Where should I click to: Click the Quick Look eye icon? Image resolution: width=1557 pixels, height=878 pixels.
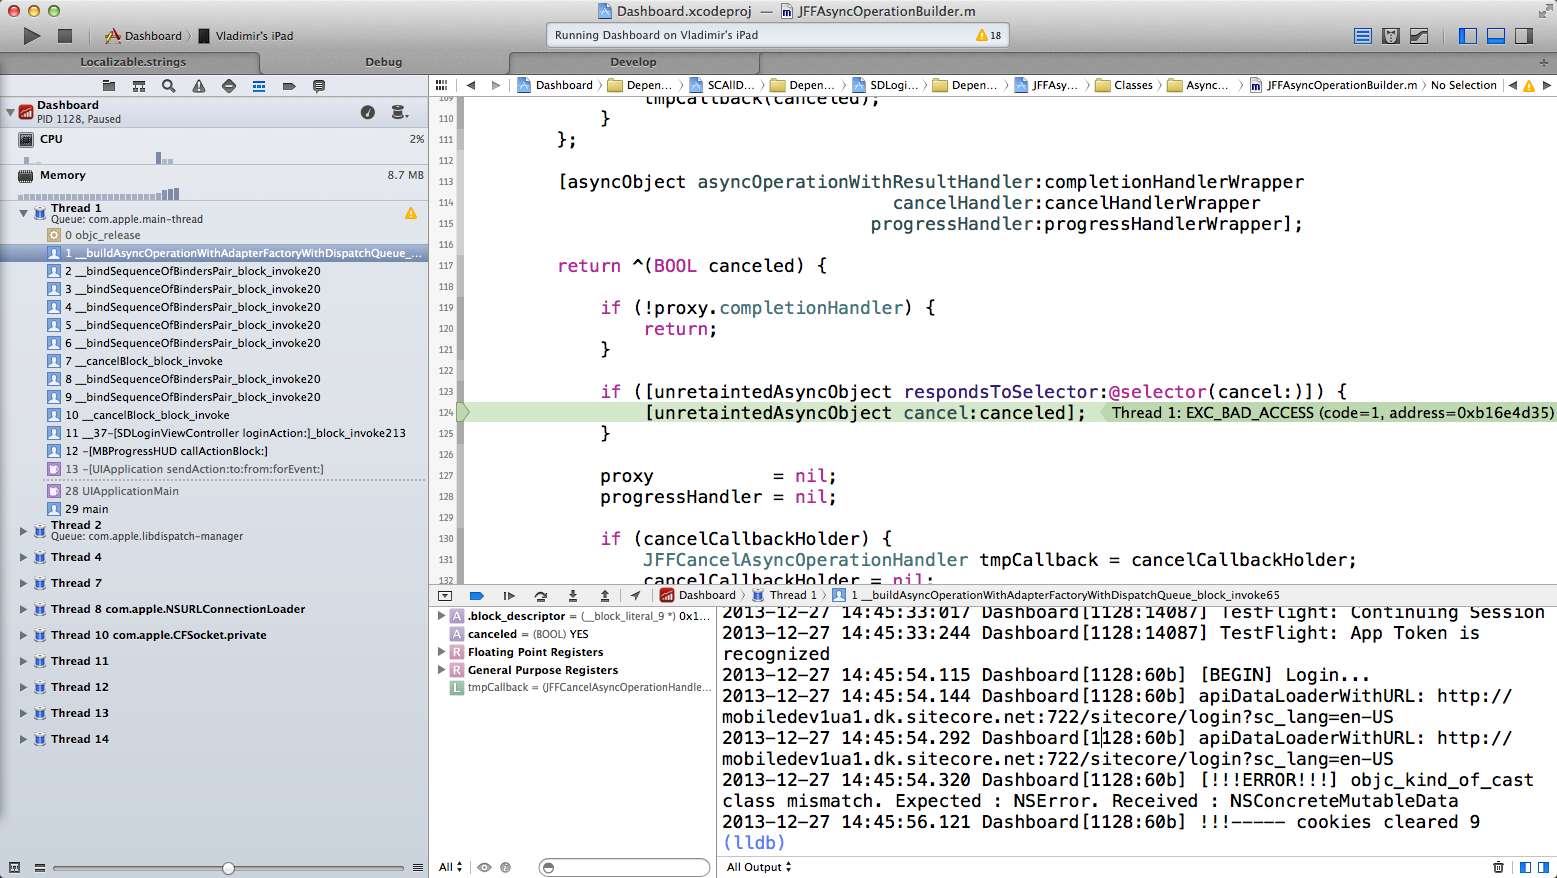coord(484,867)
